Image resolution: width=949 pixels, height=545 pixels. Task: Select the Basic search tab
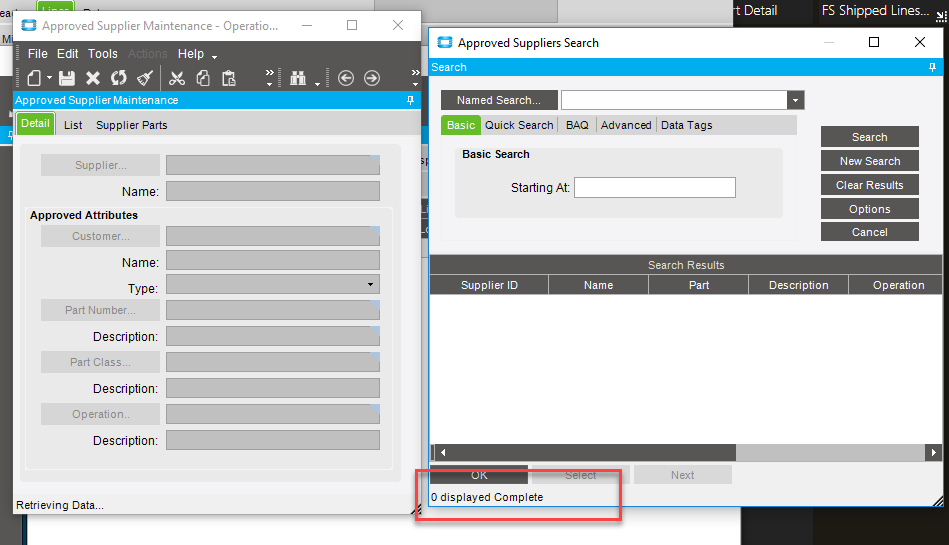[x=461, y=125]
